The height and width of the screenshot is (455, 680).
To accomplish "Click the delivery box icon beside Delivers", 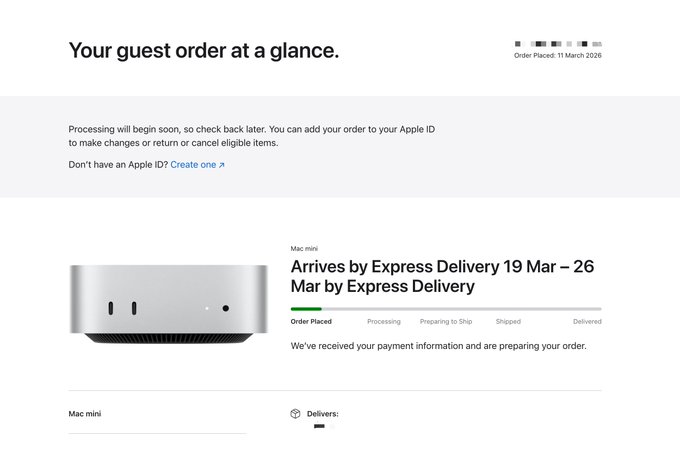I will coord(295,414).
